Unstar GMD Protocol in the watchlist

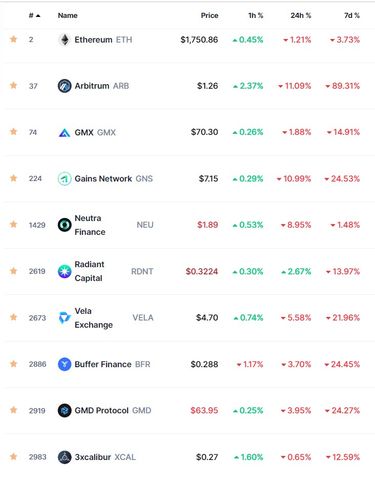coord(14,410)
